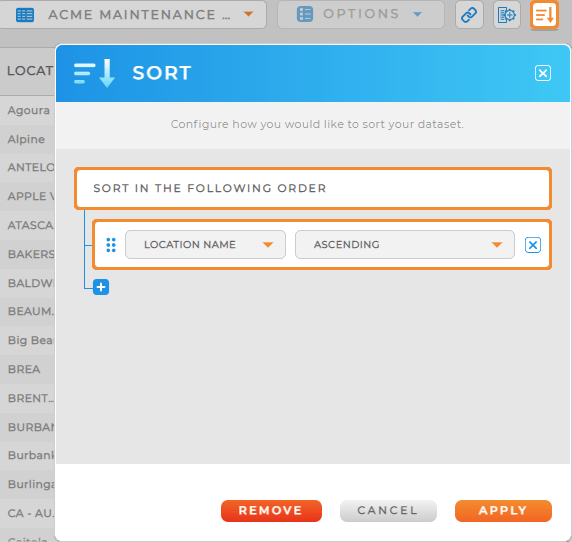The height and width of the screenshot is (542, 572).
Task: Open the Location Name column dropdown
Action: (205, 244)
